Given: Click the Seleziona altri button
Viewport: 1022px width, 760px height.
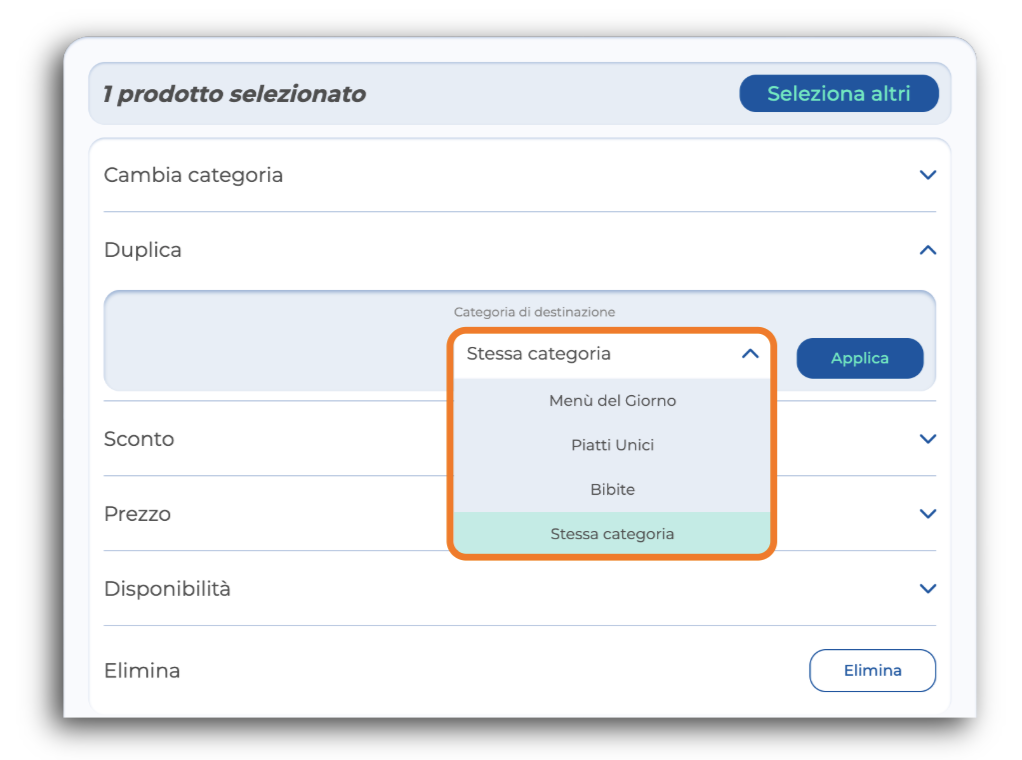Looking at the screenshot, I should (838, 94).
